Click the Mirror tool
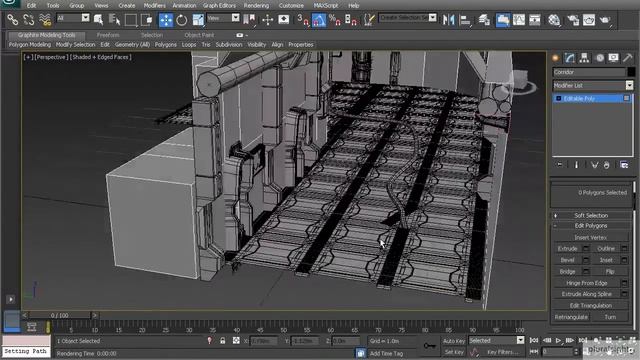The width and height of the screenshot is (640, 360). (449, 20)
